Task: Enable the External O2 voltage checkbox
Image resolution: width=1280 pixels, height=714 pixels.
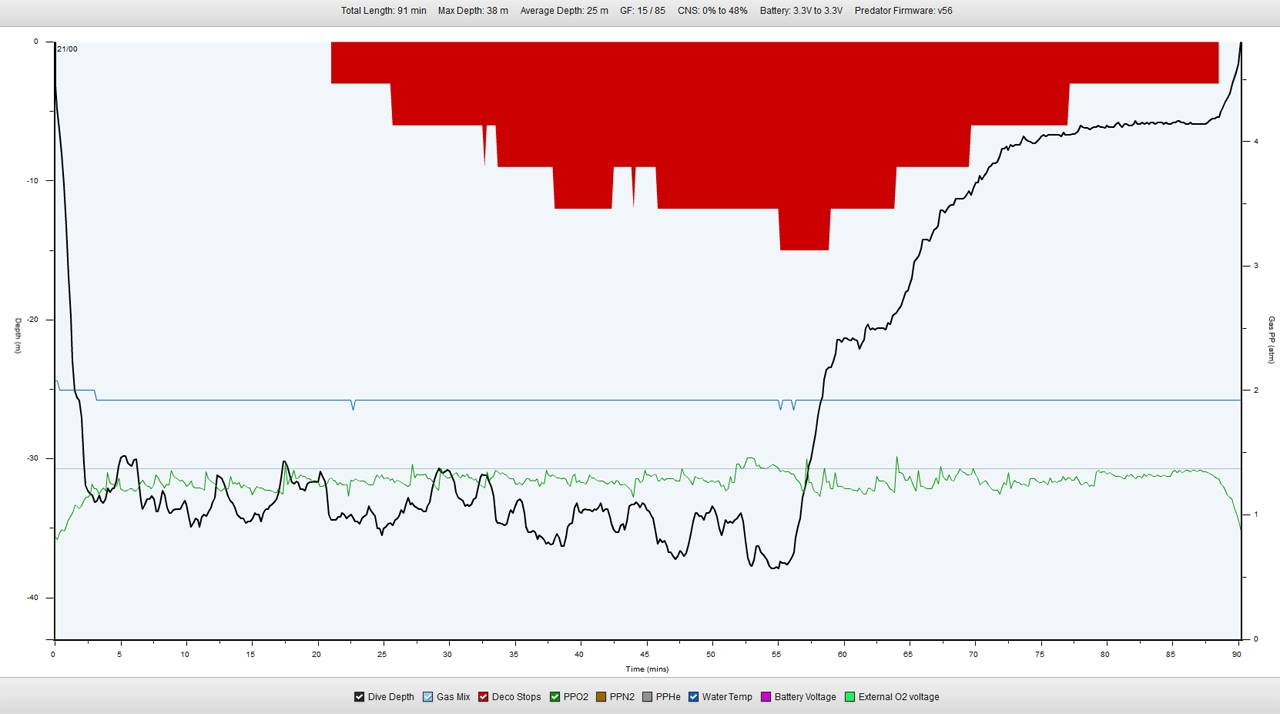Action: pos(851,697)
